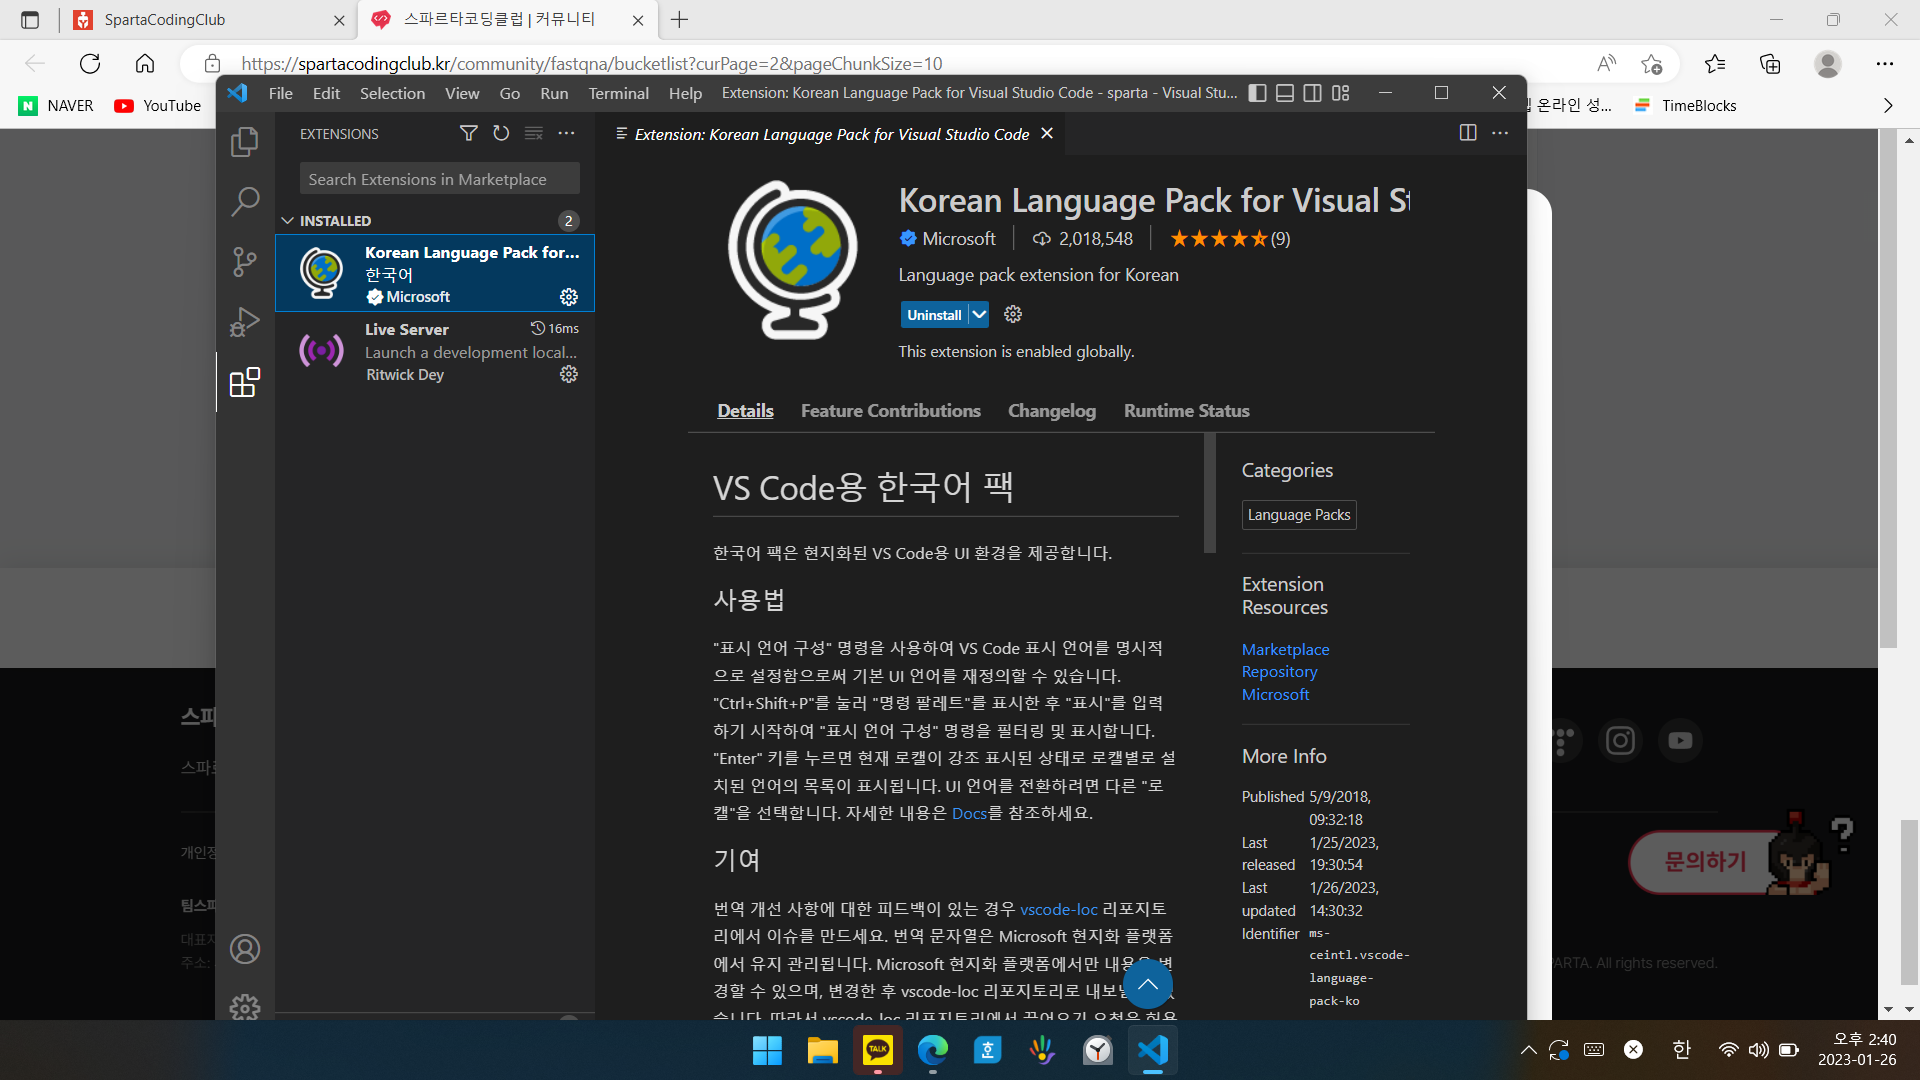Switch to Runtime Status tab
This screenshot has width=1920, height=1080.
coord(1186,411)
